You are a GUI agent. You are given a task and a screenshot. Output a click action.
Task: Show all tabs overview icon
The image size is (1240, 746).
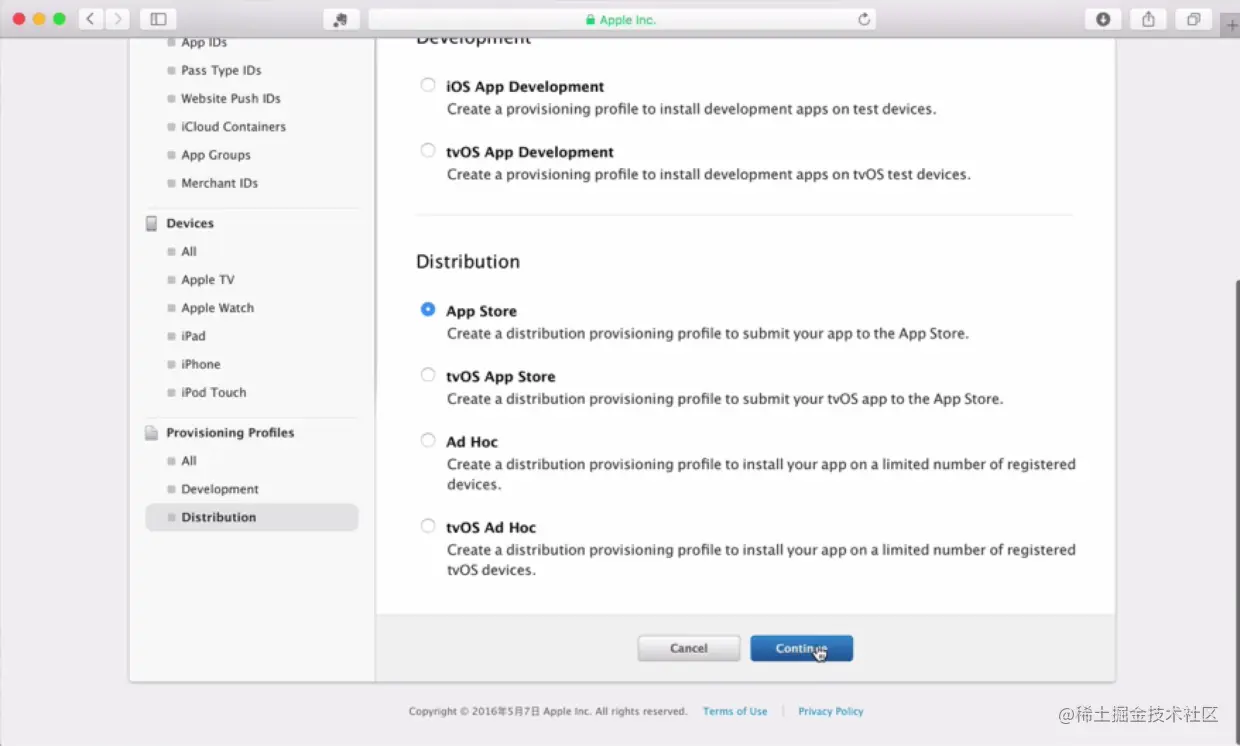click(x=1194, y=19)
